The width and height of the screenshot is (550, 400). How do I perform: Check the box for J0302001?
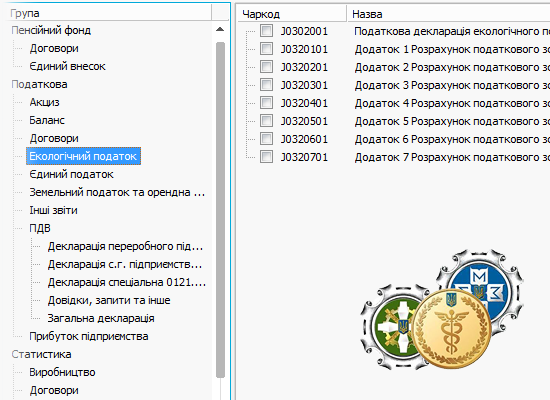coord(266,31)
